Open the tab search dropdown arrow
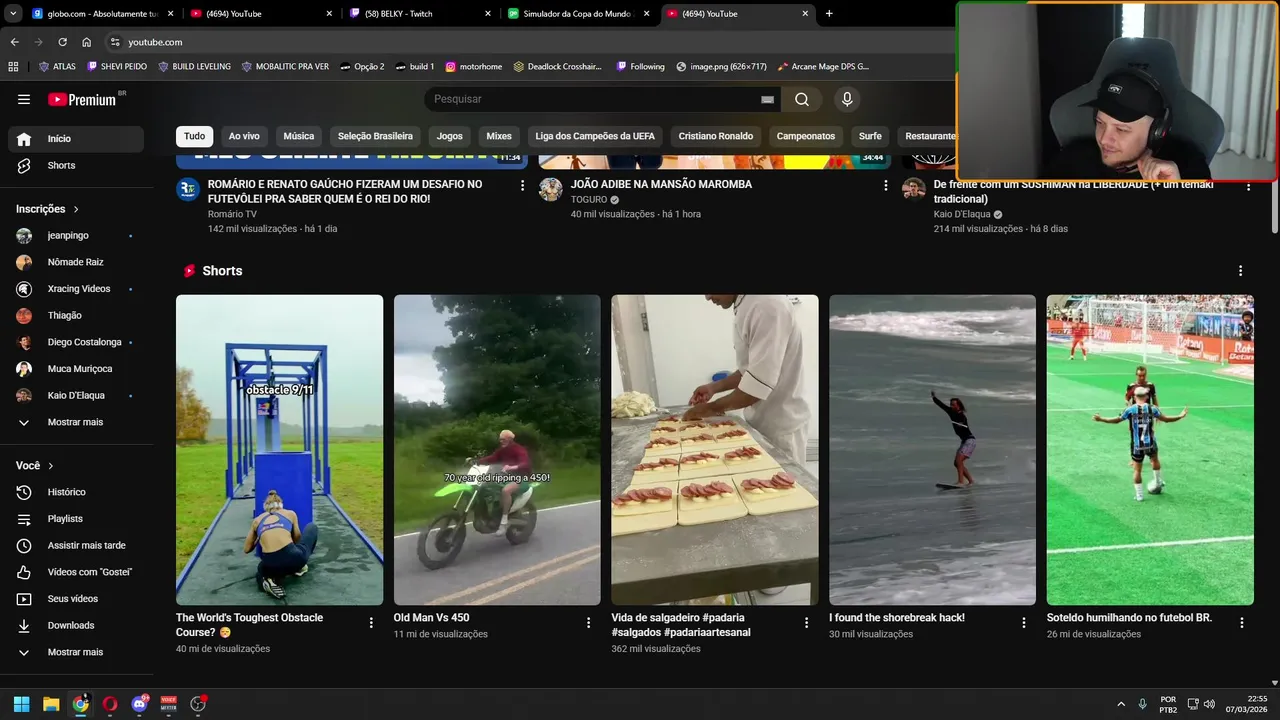Viewport: 1280px width, 720px height. pyautogui.click(x=12, y=14)
